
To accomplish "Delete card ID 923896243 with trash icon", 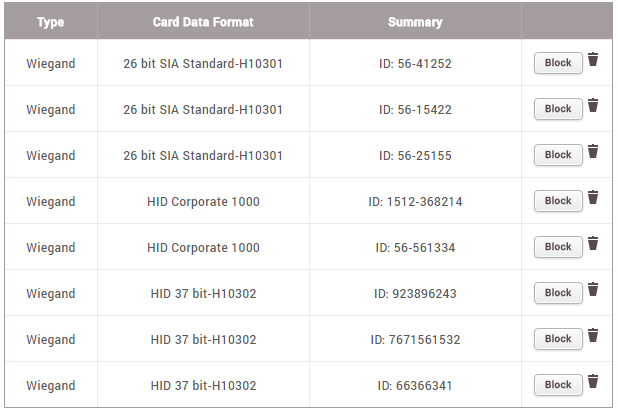I will [593, 290].
